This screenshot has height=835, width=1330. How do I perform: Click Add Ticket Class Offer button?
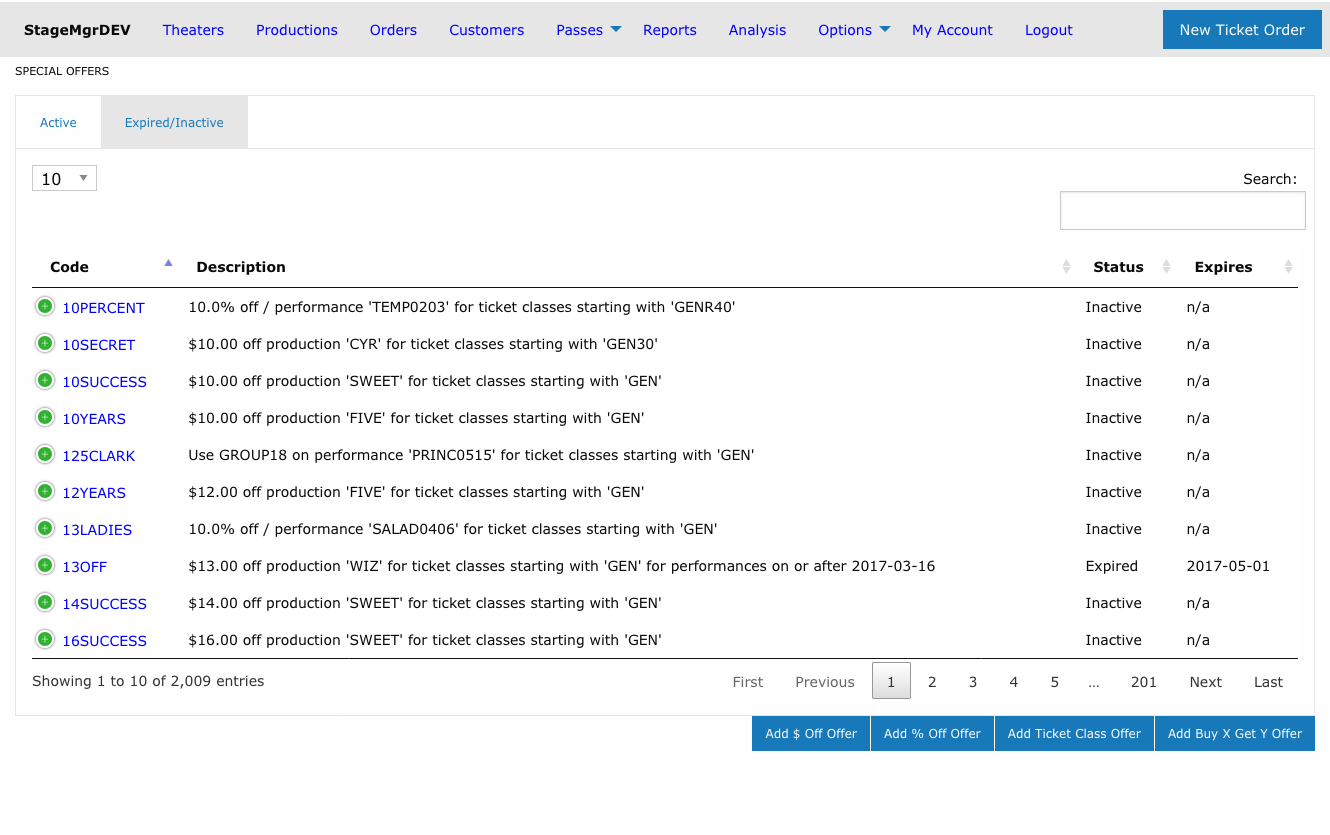click(1074, 733)
